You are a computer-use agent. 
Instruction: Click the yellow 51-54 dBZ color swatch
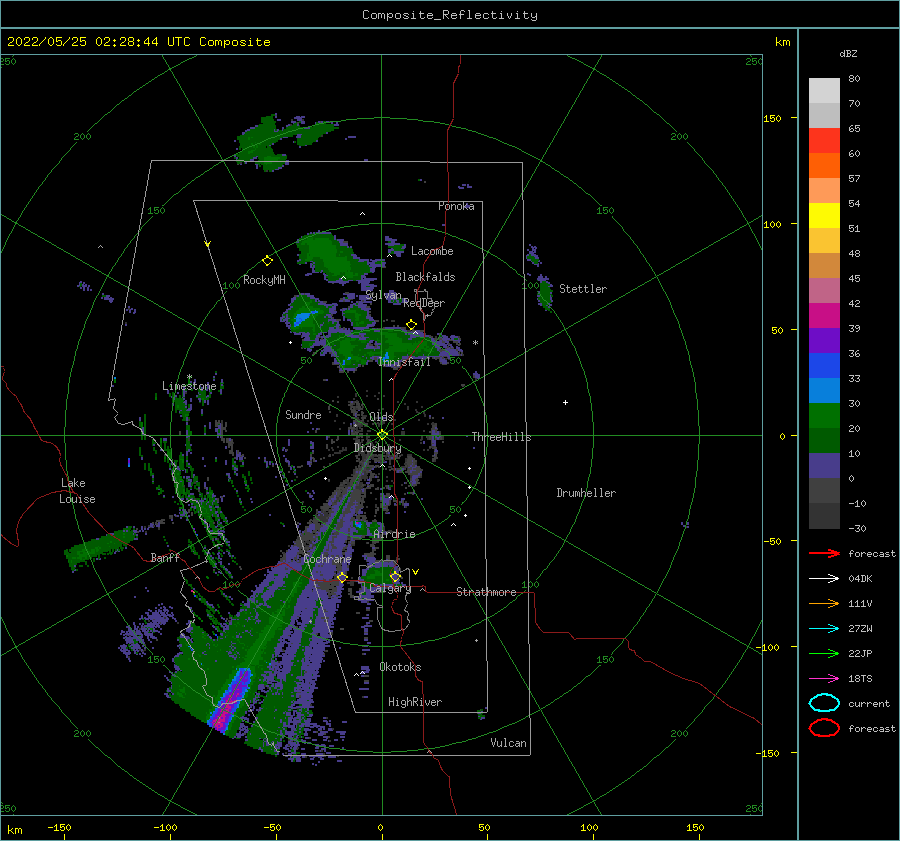tap(824, 216)
